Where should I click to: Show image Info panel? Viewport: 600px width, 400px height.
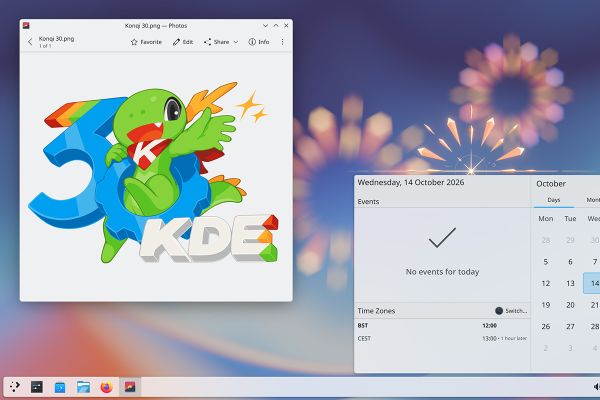click(x=259, y=42)
